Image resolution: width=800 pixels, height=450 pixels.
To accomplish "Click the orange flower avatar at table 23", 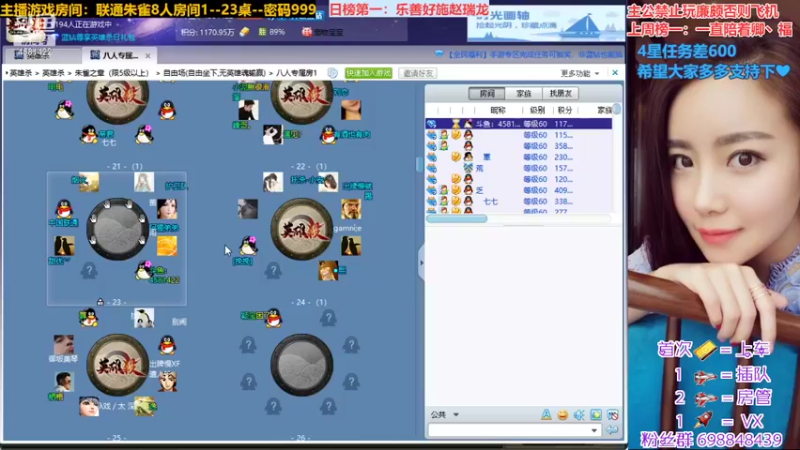I will click(167, 245).
